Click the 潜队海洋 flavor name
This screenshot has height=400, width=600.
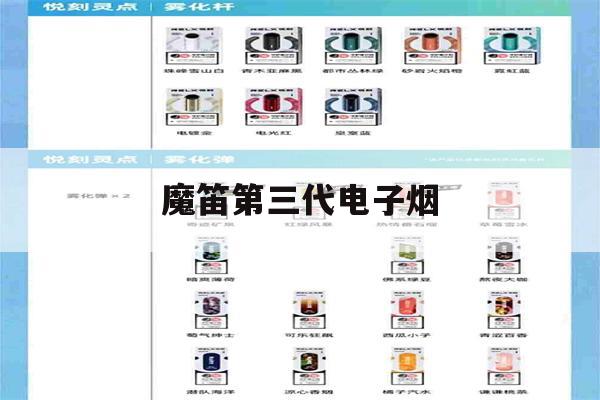pyautogui.click(x=211, y=392)
